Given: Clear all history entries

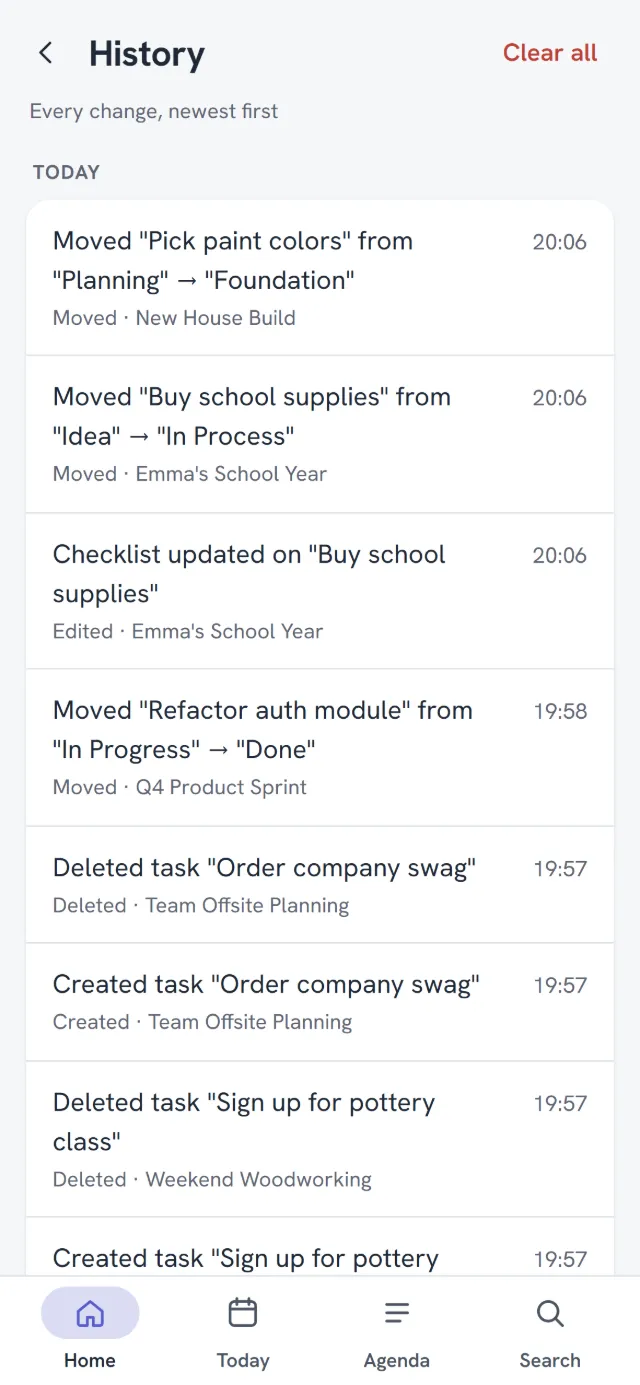Looking at the screenshot, I should pos(550,53).
